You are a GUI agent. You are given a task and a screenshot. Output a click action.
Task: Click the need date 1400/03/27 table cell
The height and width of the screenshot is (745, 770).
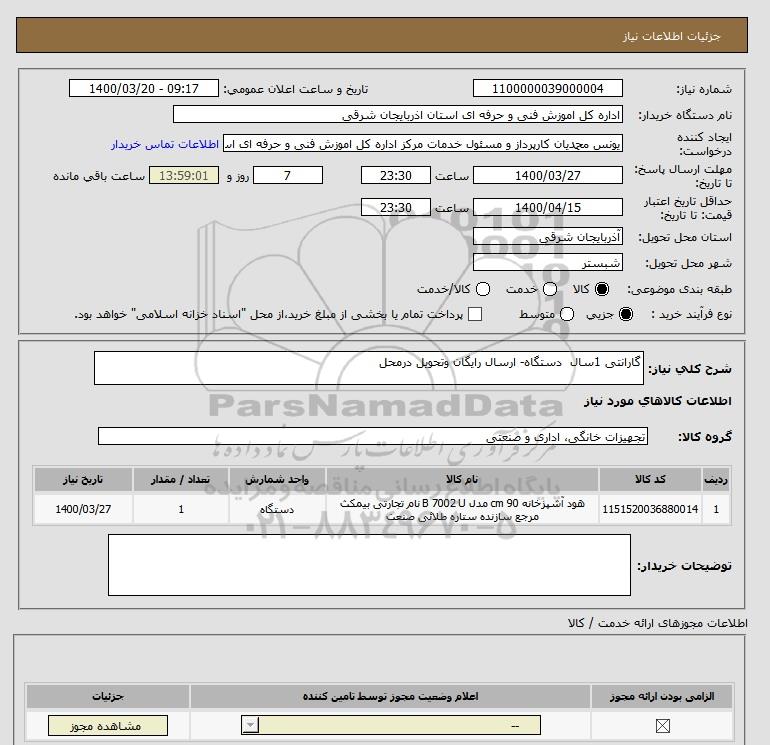point(83,509)
